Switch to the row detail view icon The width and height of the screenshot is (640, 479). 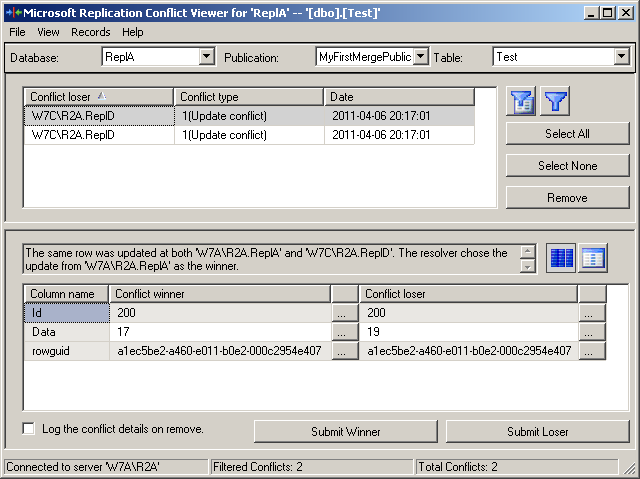coord(593,258)
